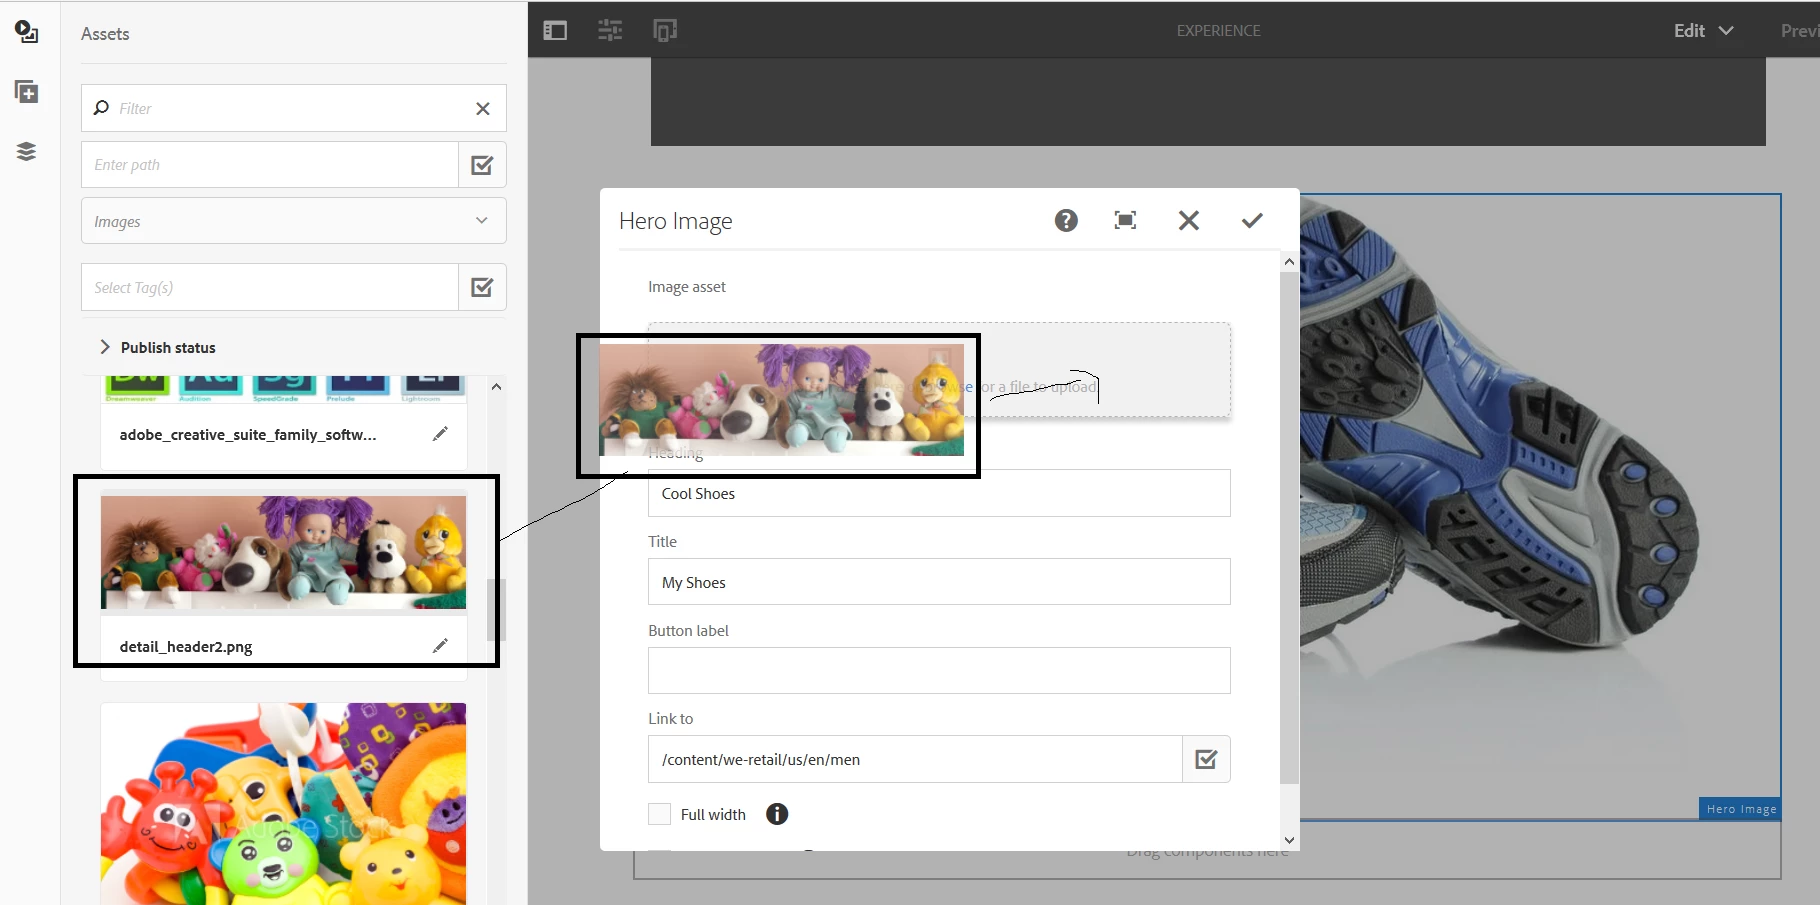Select the detail_header2.png toys thumbnail

click(283, 552)
